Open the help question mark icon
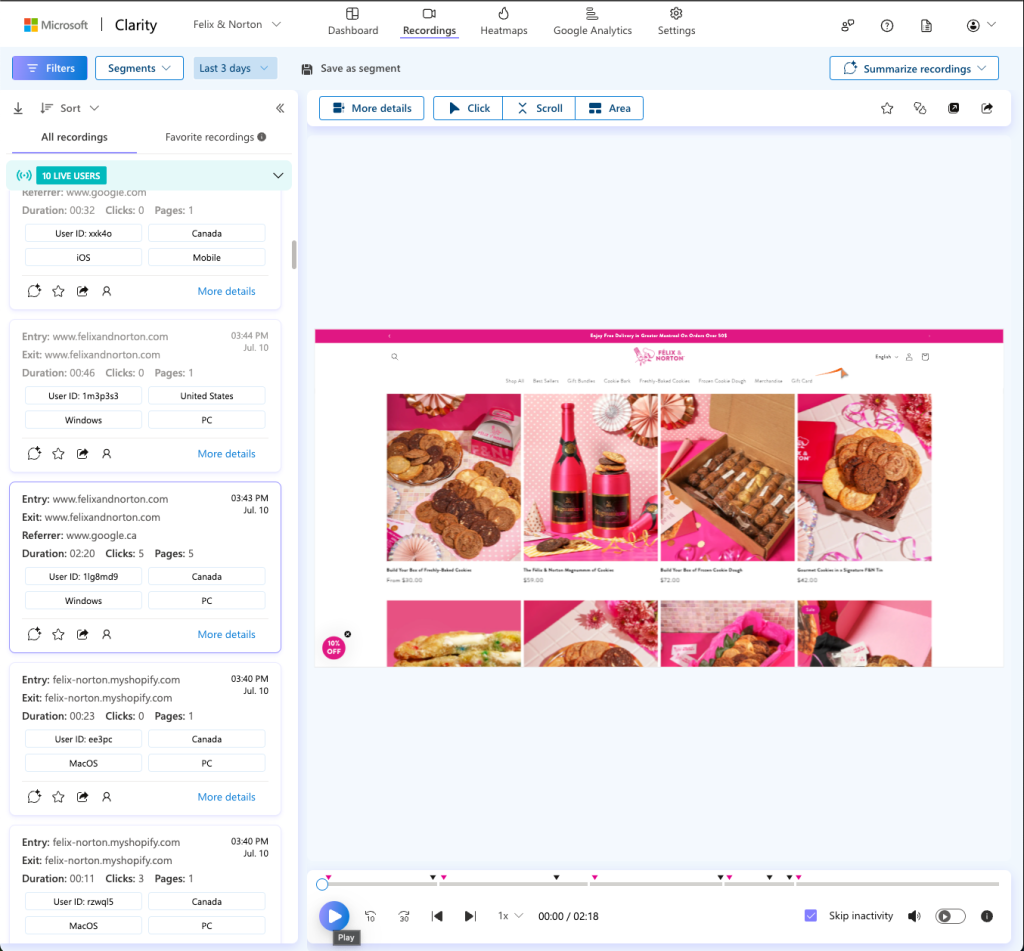Image resolution: width=1024 pixels, height=951 pixels. 887,25
